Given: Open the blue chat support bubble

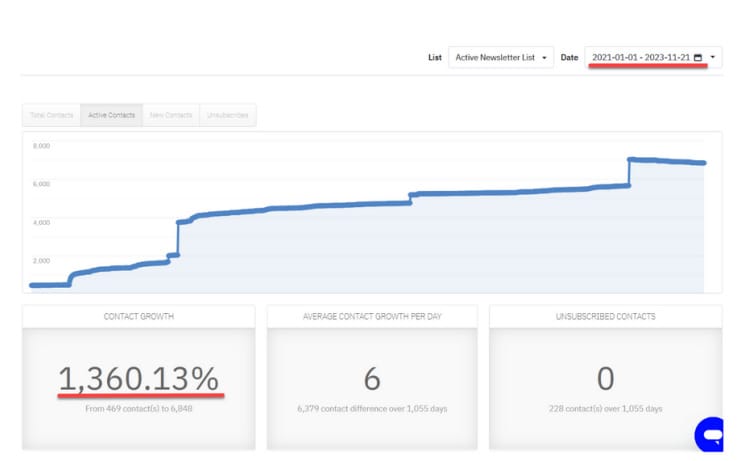Looking at the screenshot, I should coord(709,435).
